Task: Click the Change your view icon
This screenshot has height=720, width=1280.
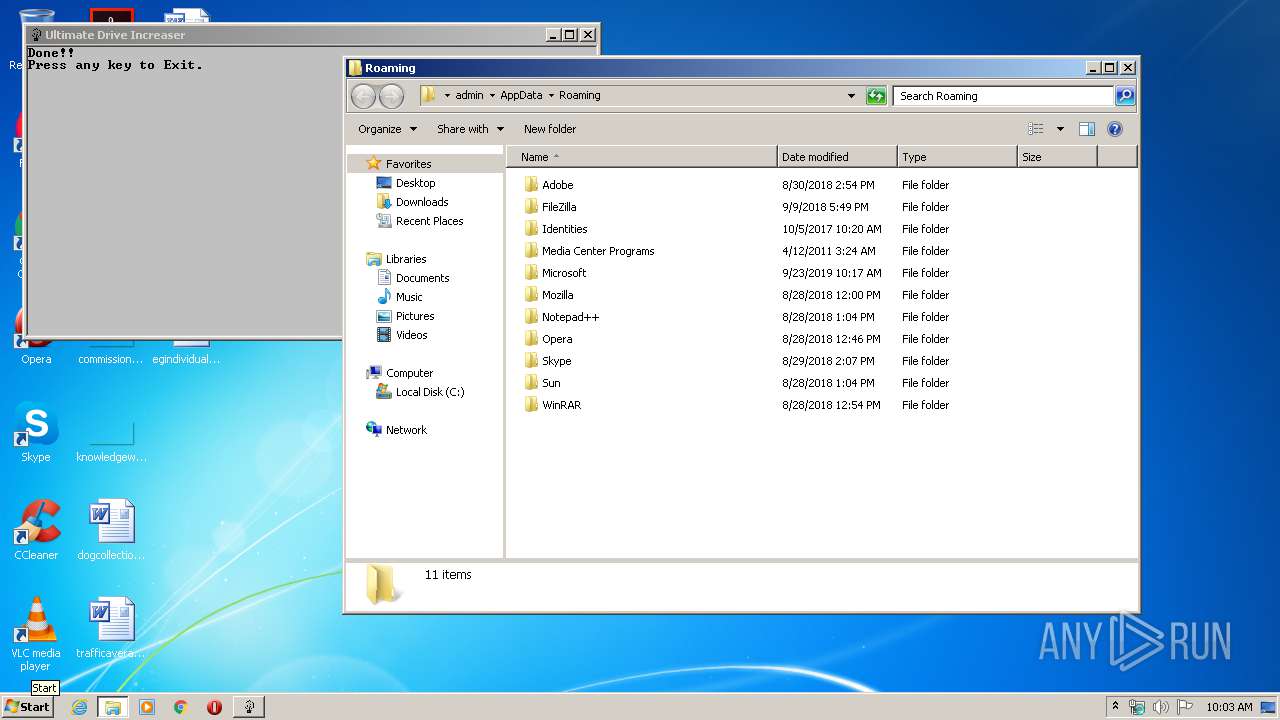Action: point(1036,129)
